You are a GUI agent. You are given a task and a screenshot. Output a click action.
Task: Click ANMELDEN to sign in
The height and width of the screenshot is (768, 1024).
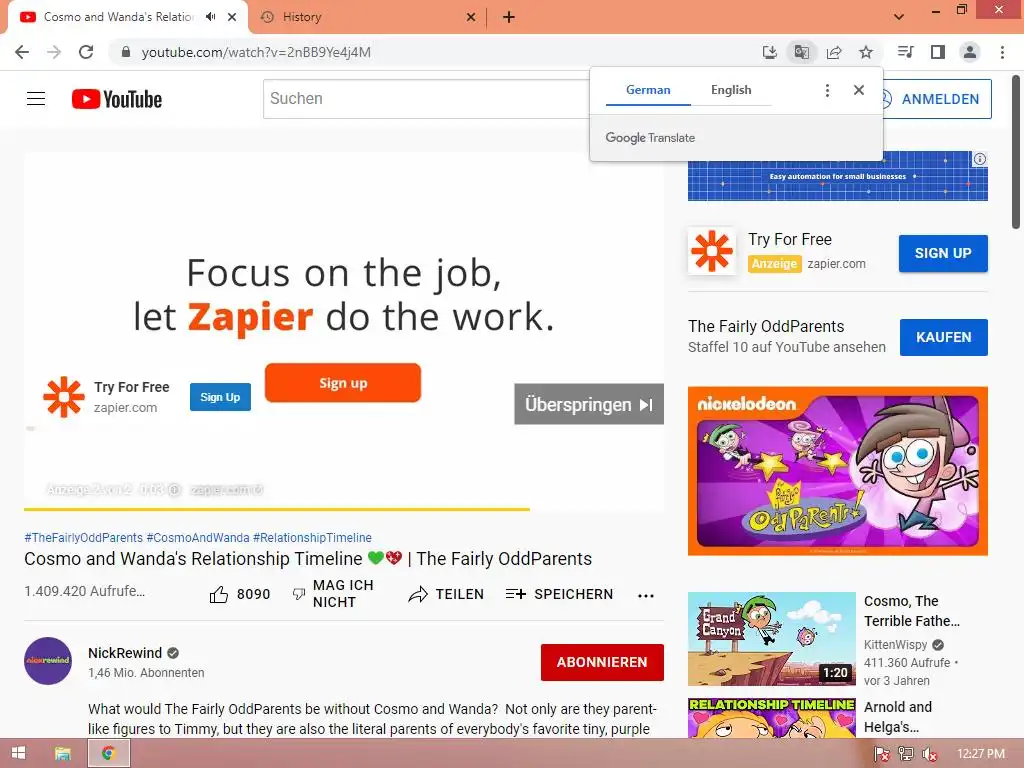point(936,99)
